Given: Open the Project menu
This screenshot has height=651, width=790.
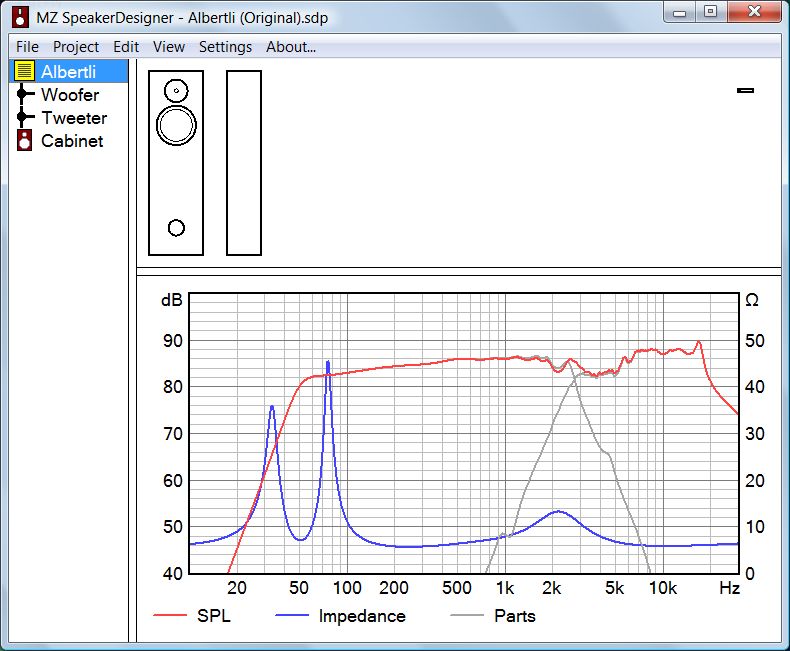Looking at the screenshot, I should [x=76, y=47].
